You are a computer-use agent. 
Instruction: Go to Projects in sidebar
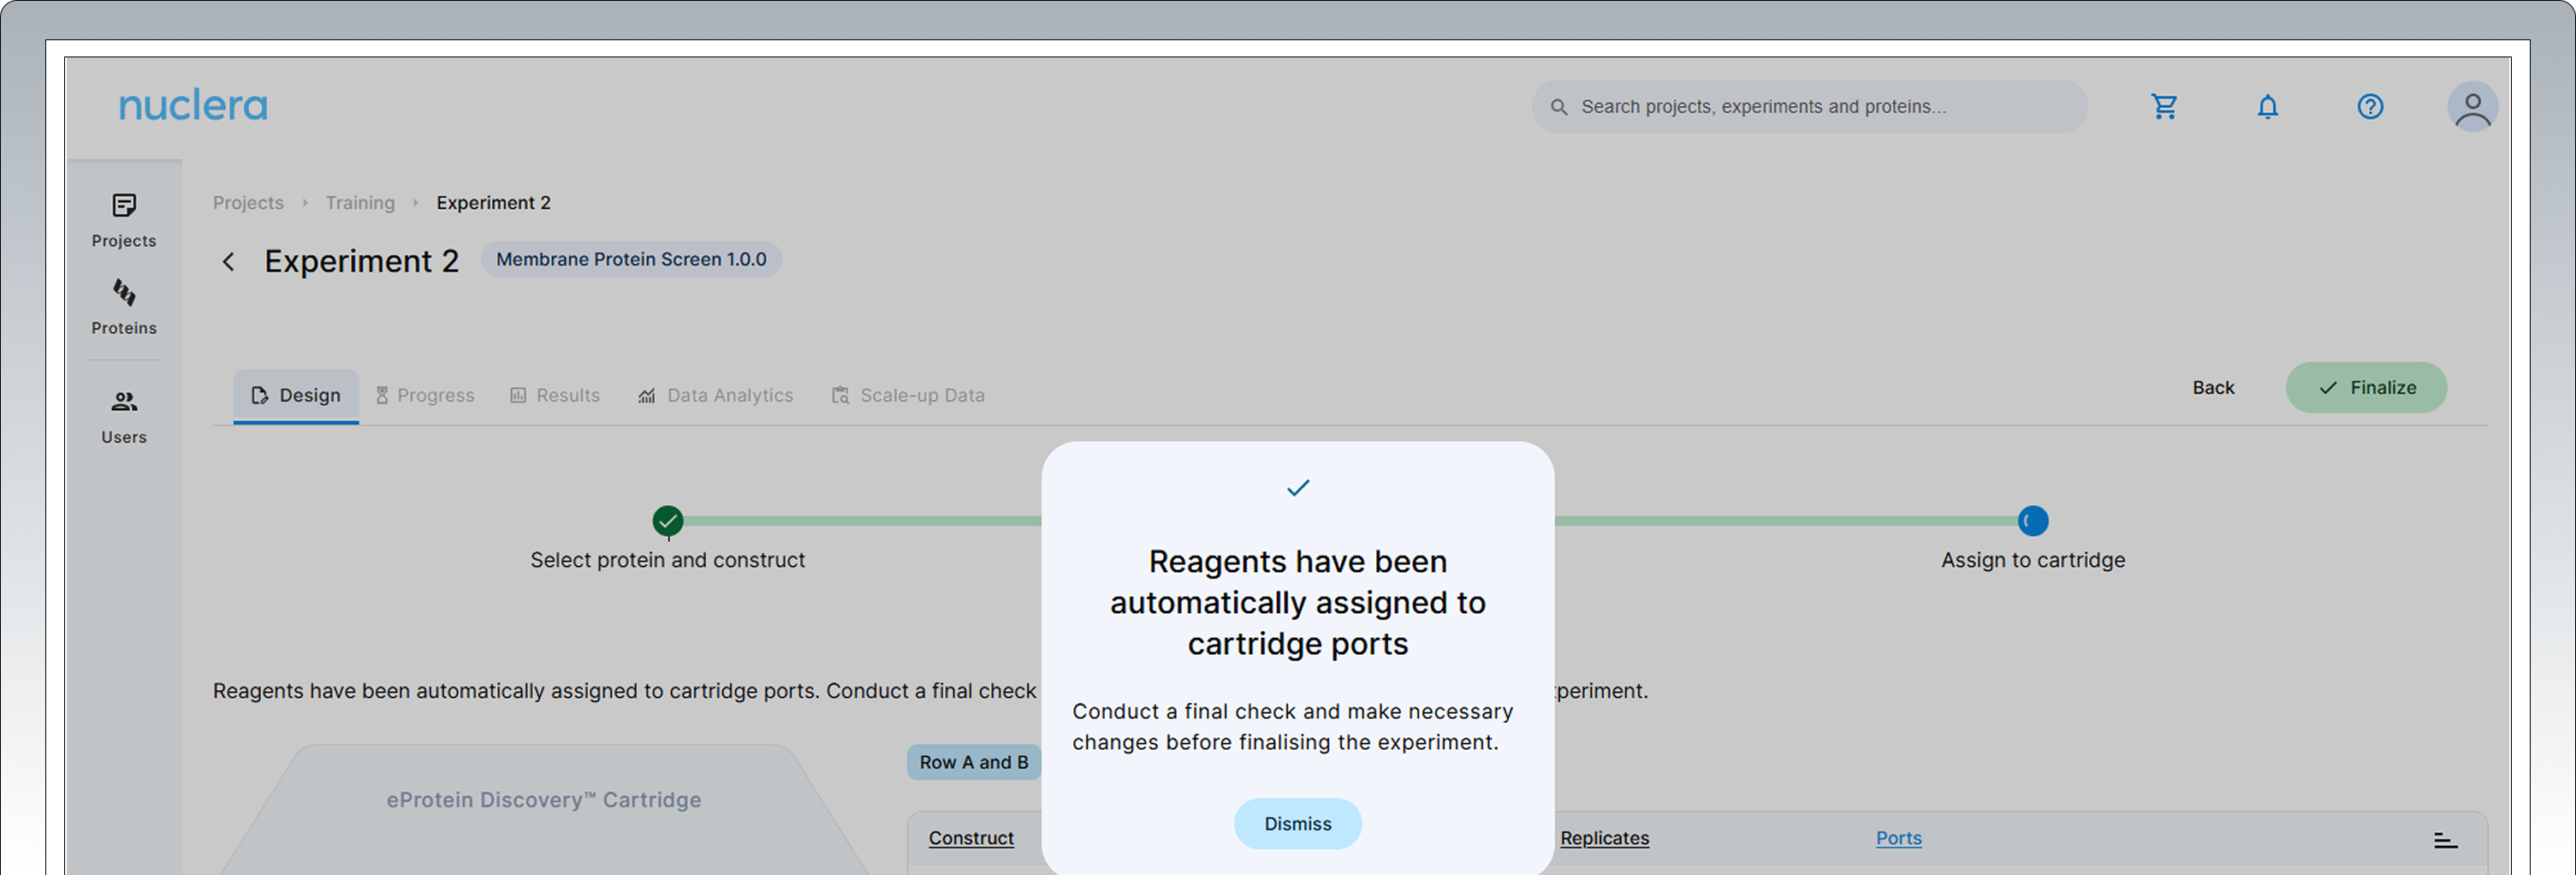coord(124,220)
